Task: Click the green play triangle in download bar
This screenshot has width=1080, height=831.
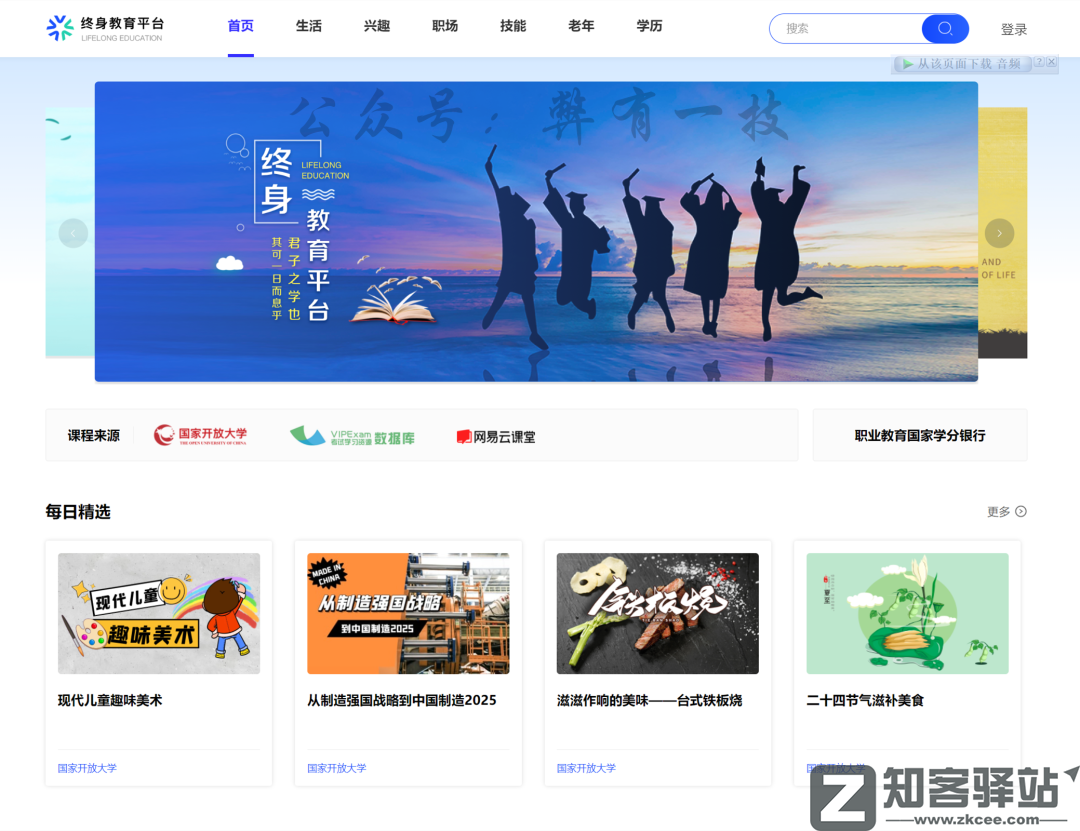Action: [x=908, y=62]
